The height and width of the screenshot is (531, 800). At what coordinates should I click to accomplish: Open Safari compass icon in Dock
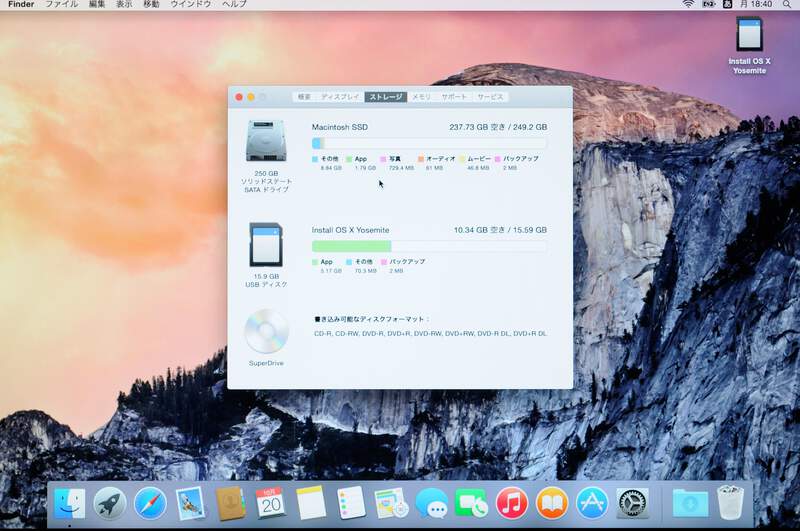150,503
